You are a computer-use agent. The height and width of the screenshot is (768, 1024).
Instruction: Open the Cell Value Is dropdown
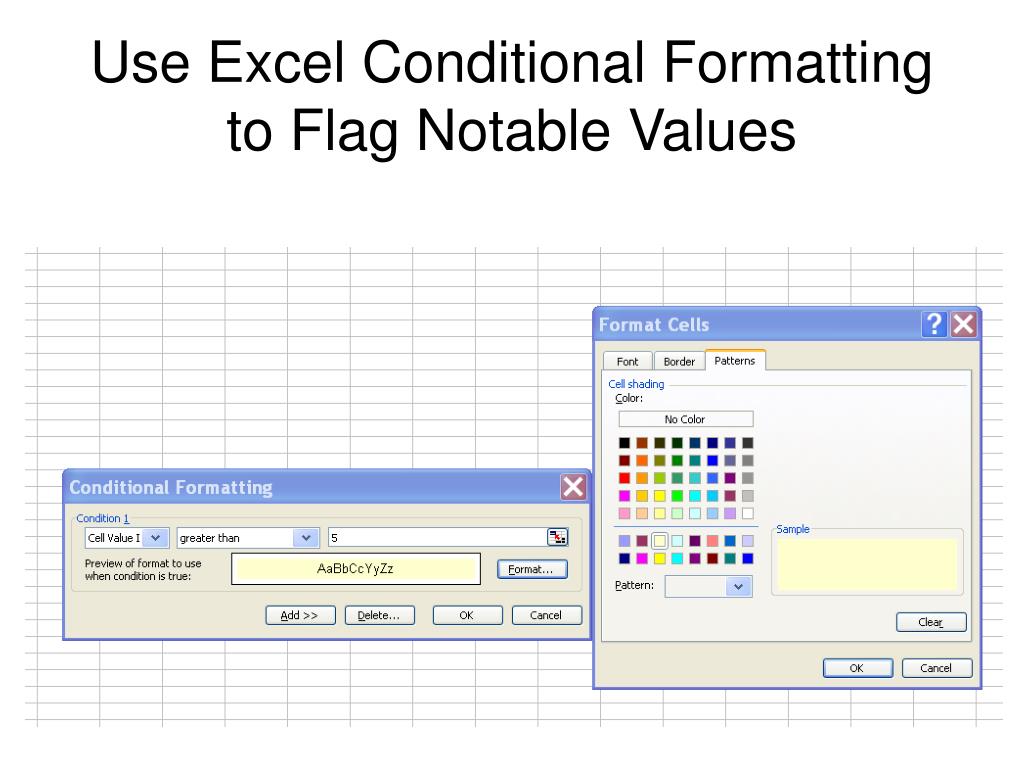click(155, 537)
